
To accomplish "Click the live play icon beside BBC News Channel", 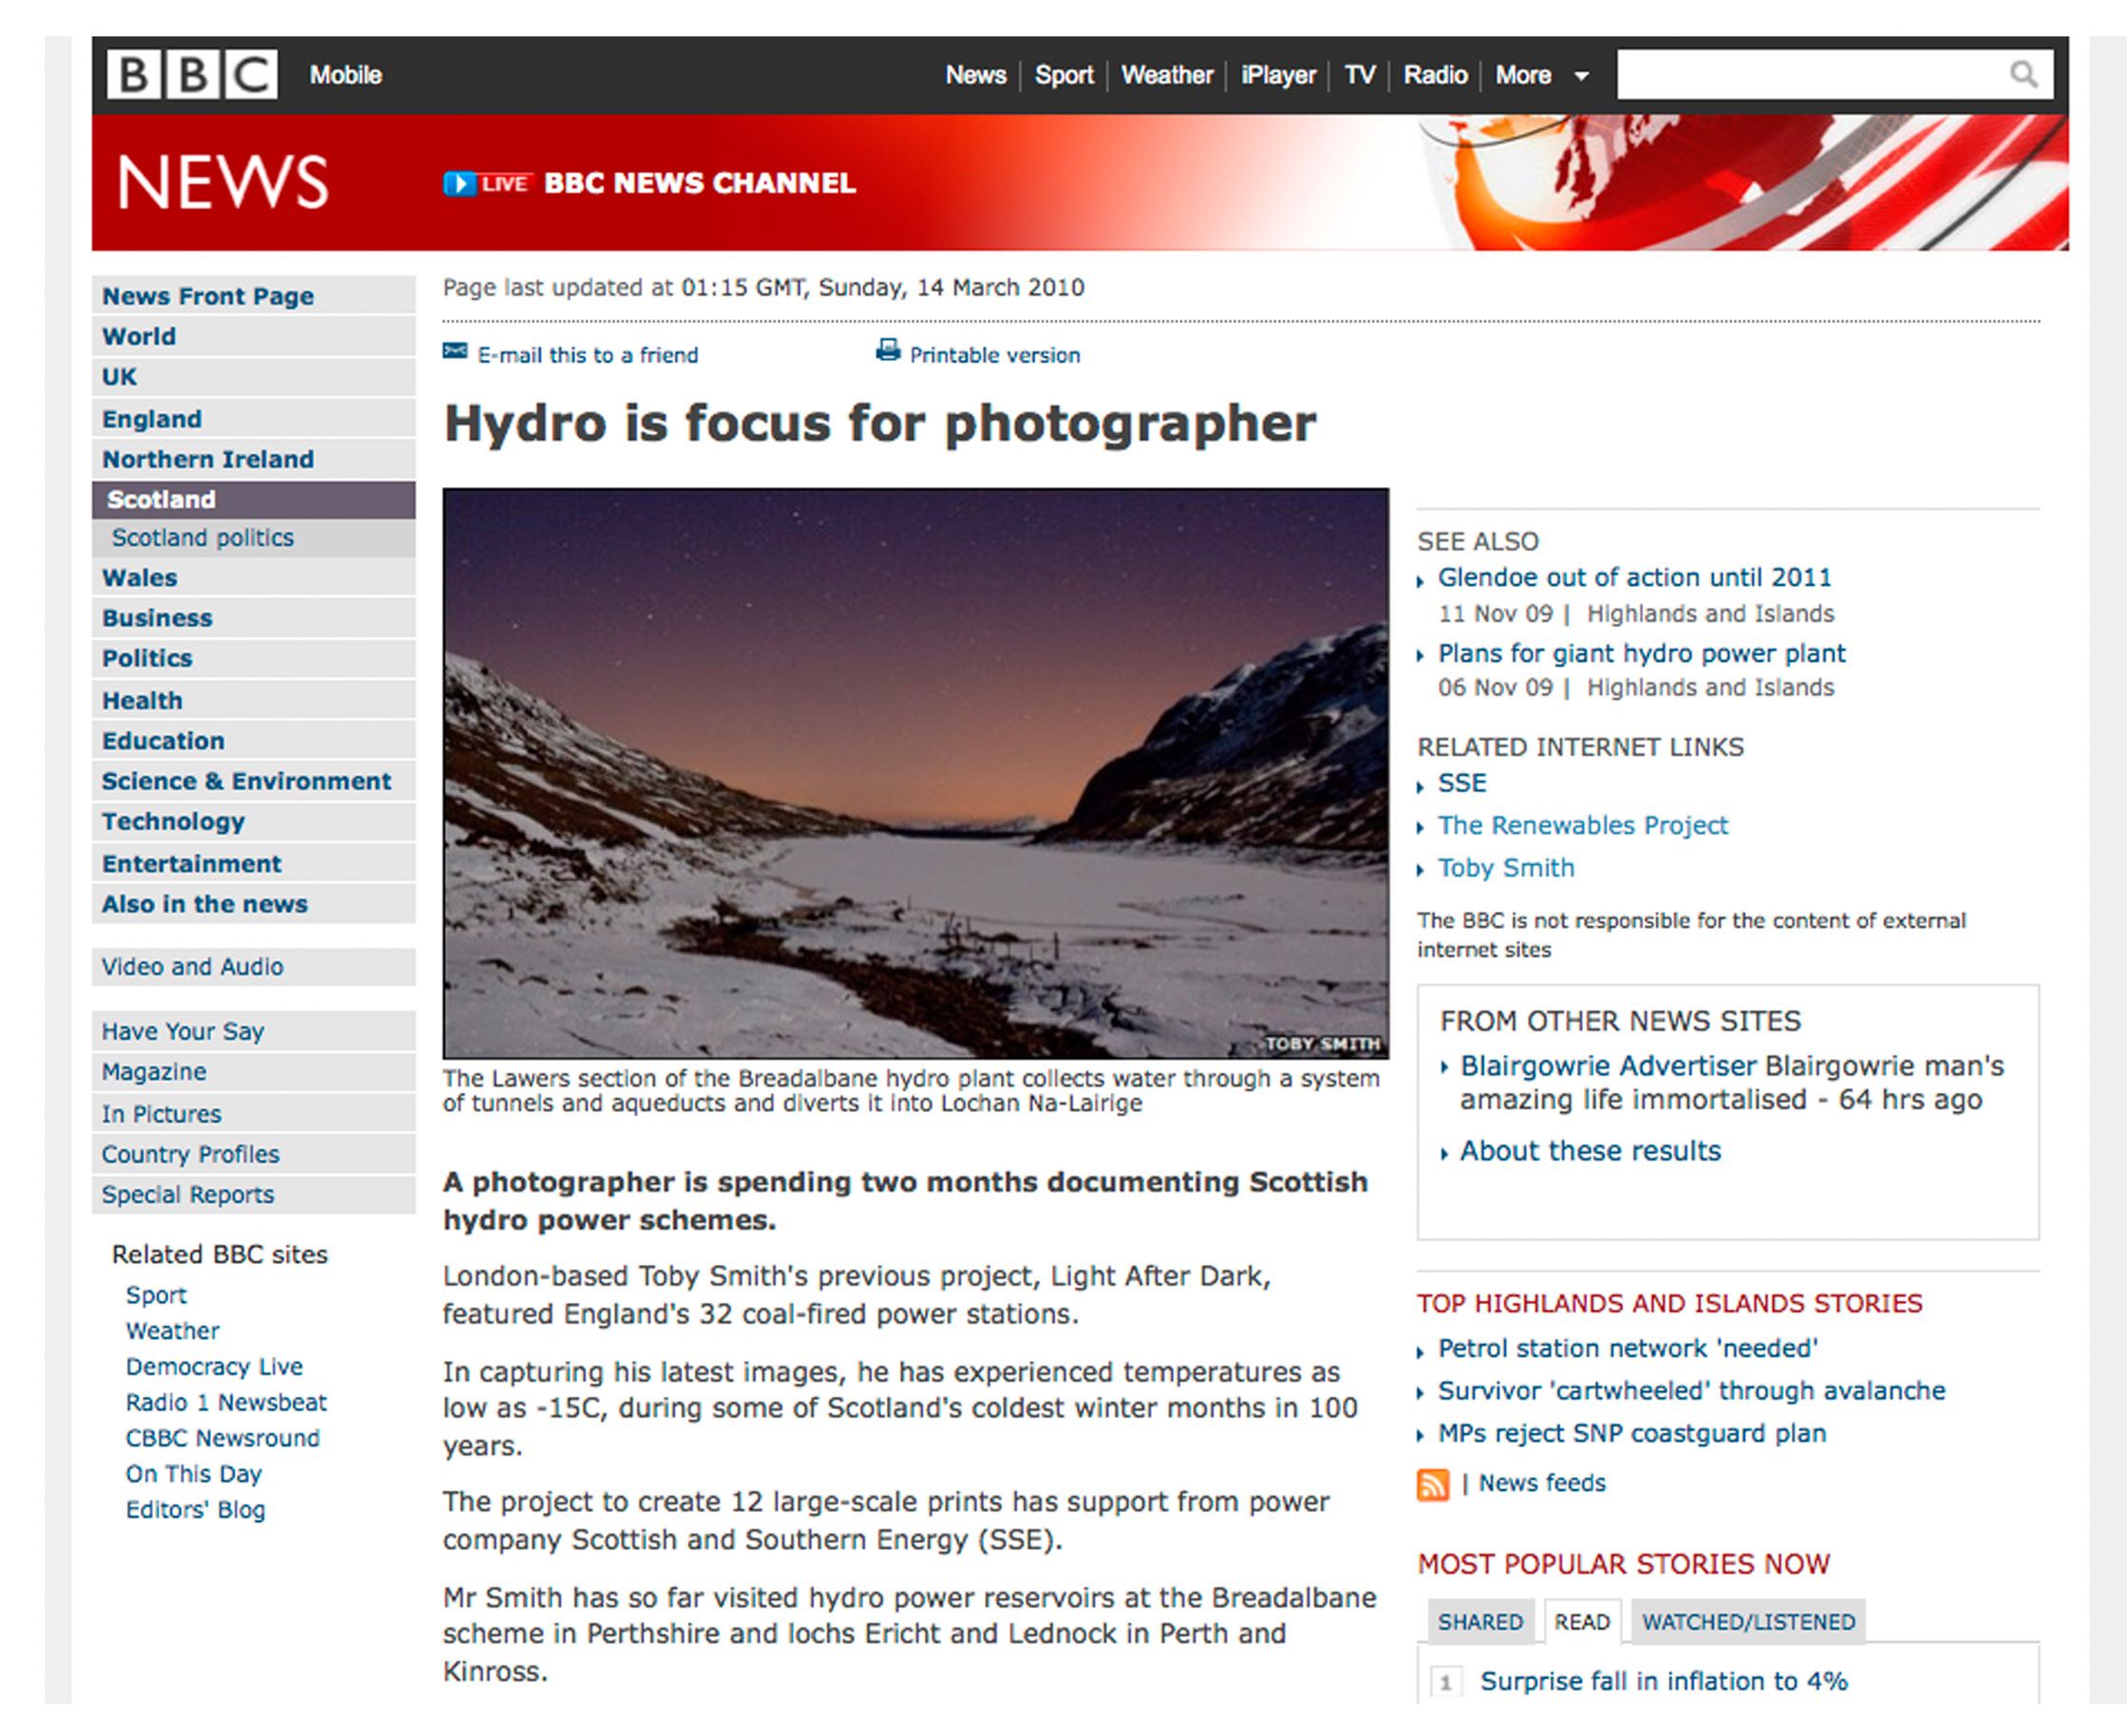I will pyautogui.click(x=459, y=184).
